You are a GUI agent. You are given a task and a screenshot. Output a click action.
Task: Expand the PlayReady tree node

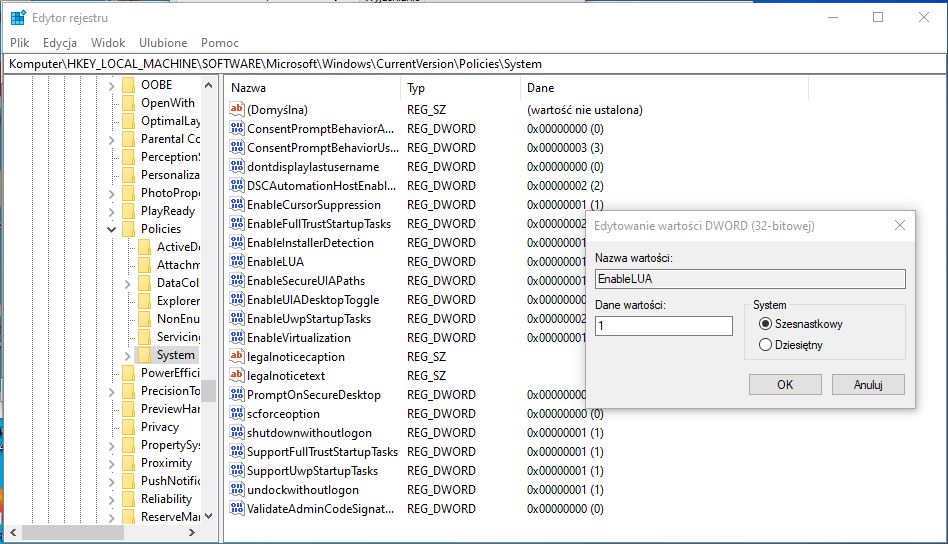111,212
